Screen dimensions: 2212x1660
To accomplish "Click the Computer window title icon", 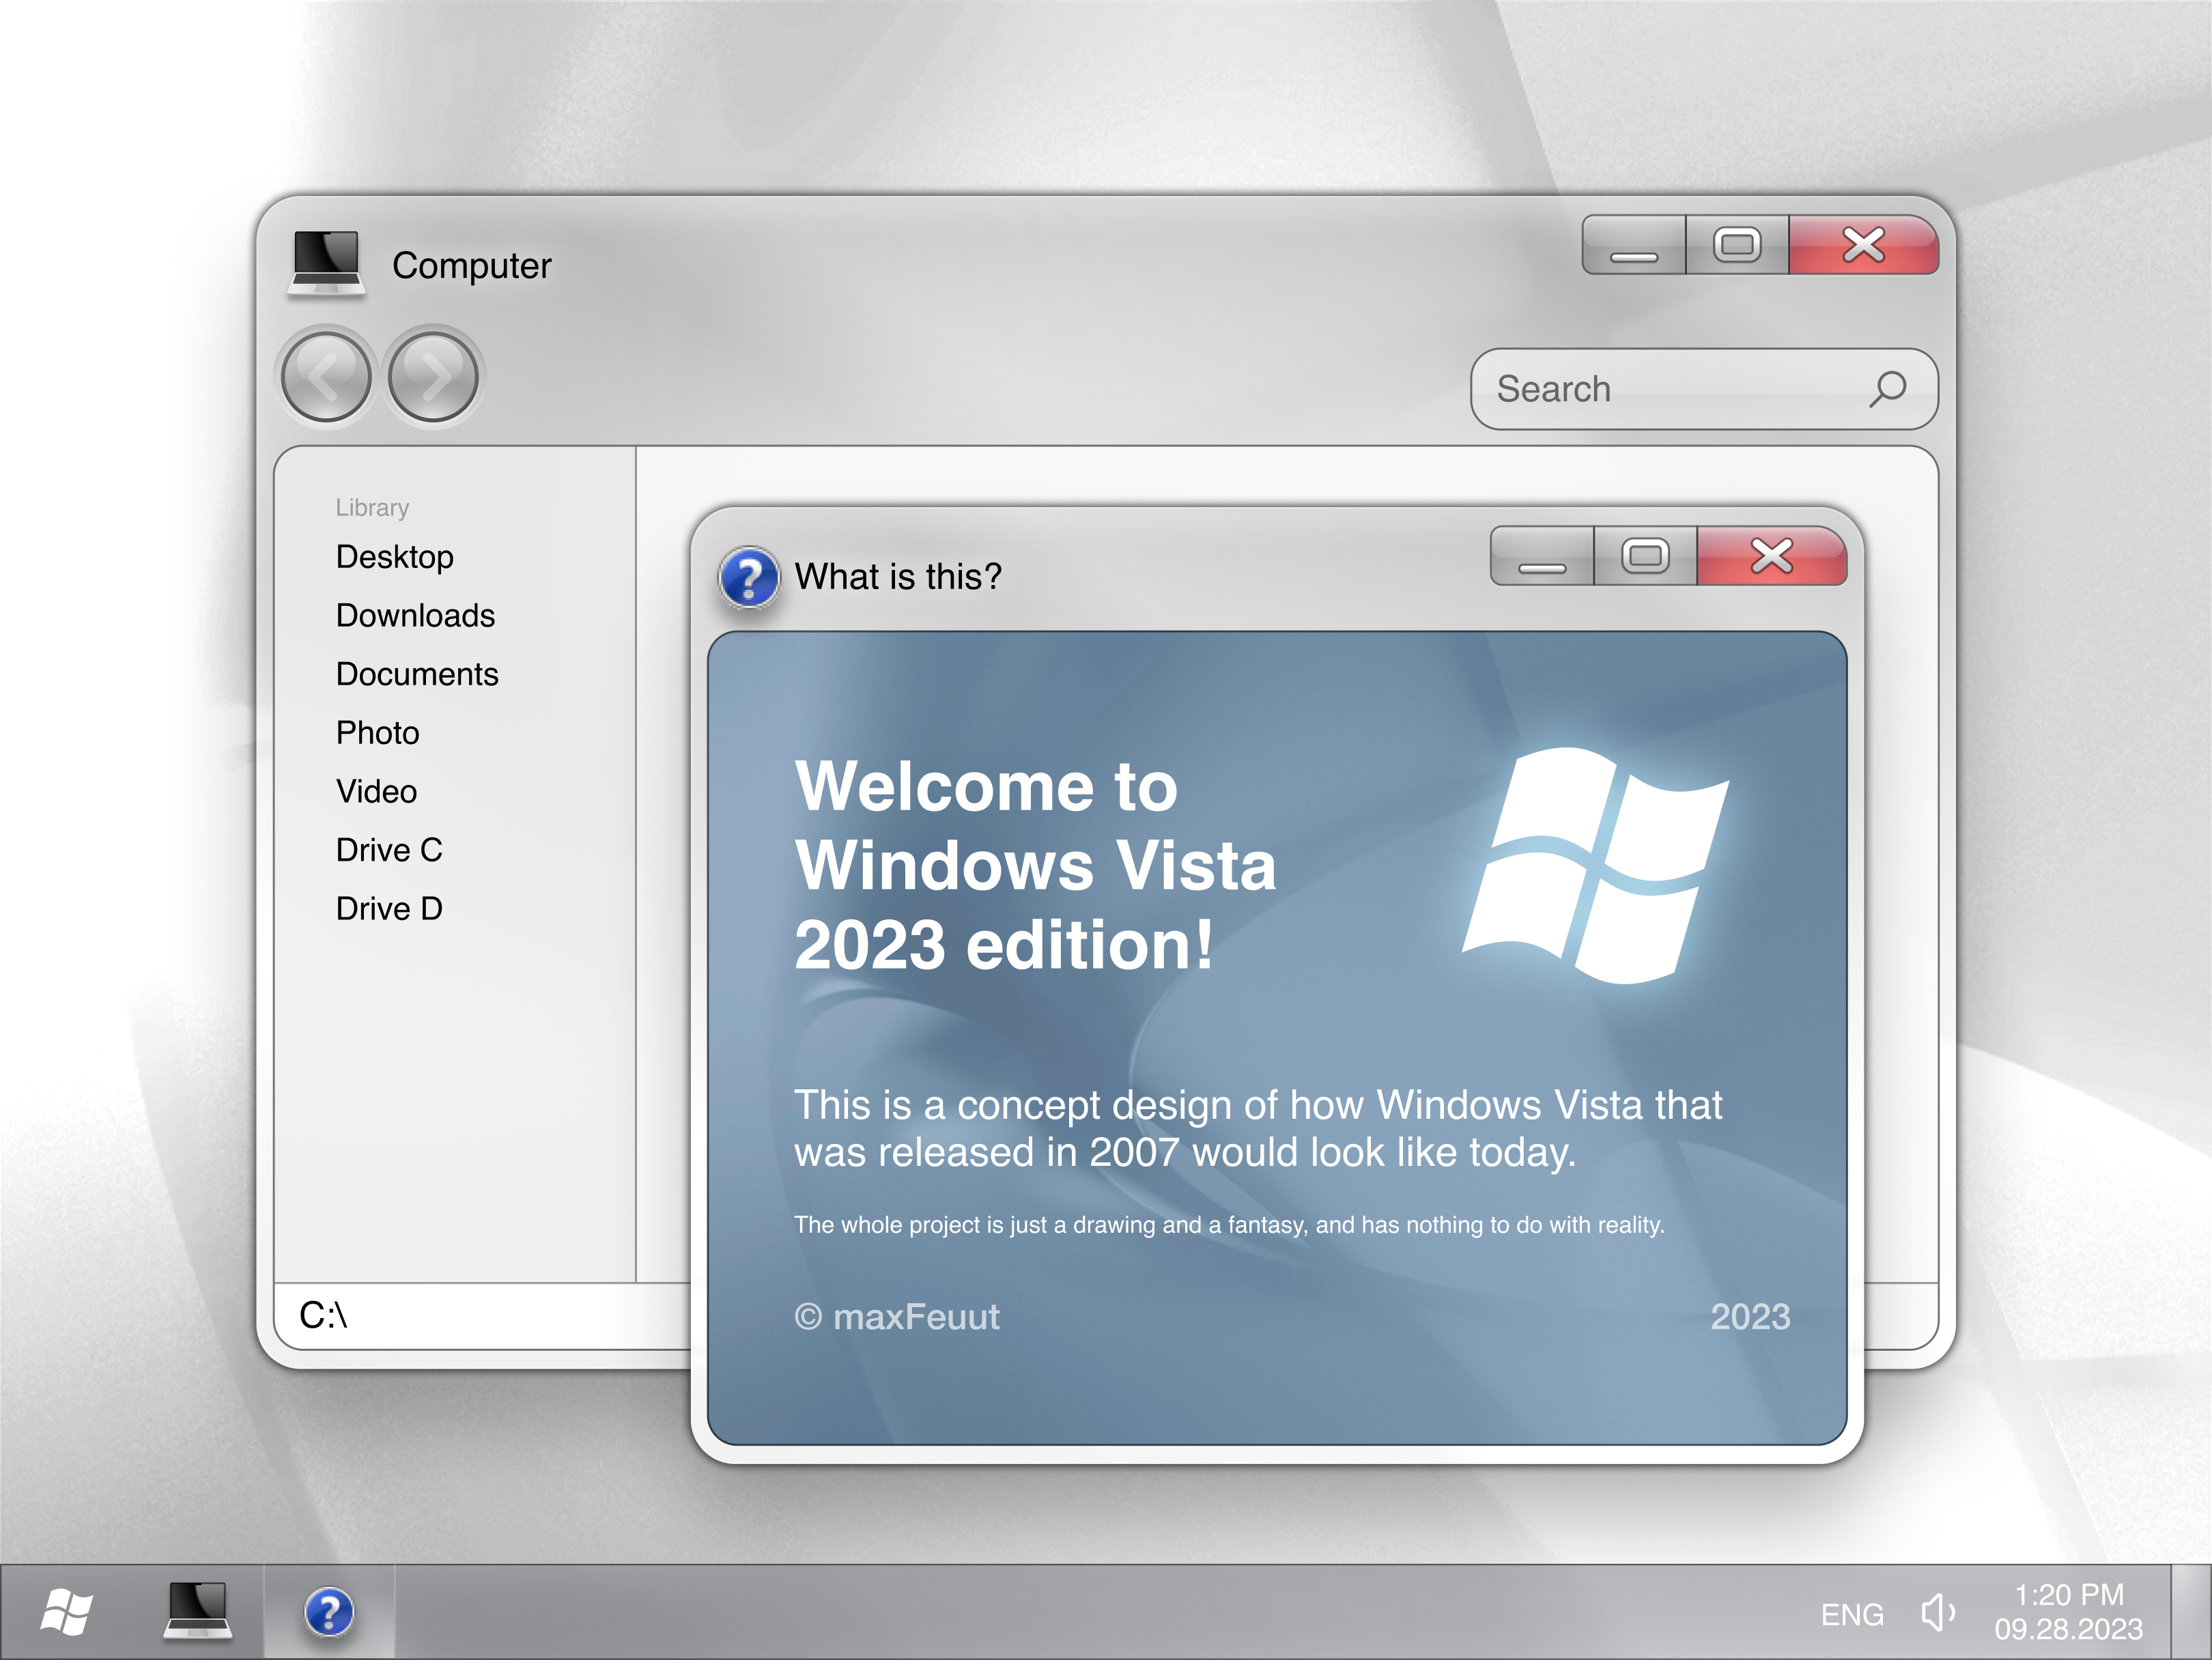I will click(x=326, y=264).
